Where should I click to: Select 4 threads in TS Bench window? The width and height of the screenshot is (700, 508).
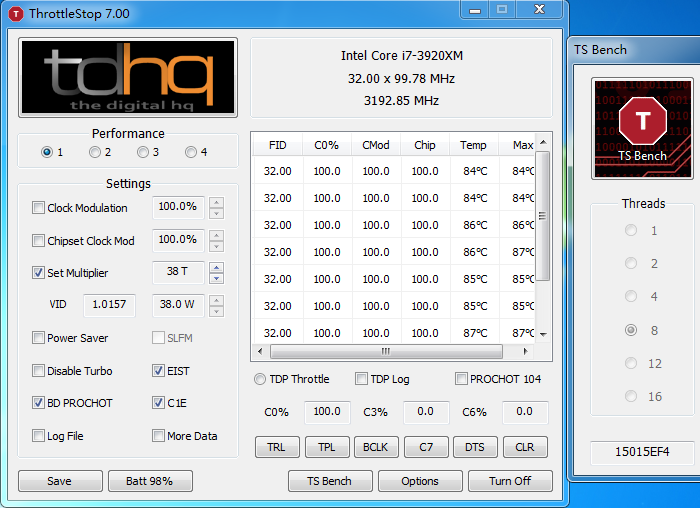[631, 296]
